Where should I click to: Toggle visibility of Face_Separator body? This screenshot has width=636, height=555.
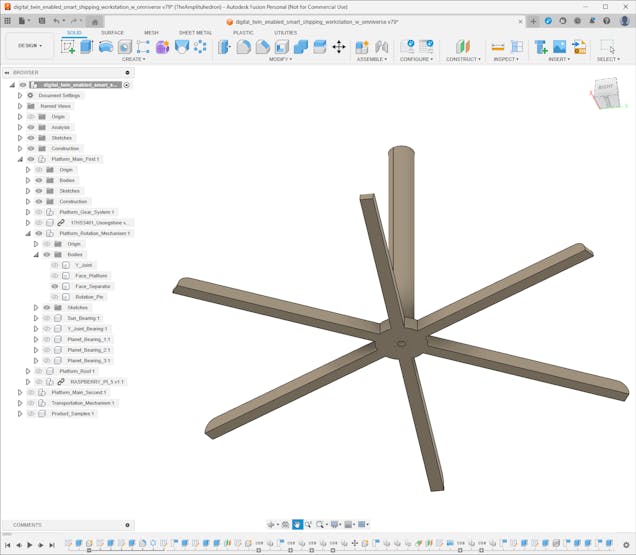click(55, 286)
